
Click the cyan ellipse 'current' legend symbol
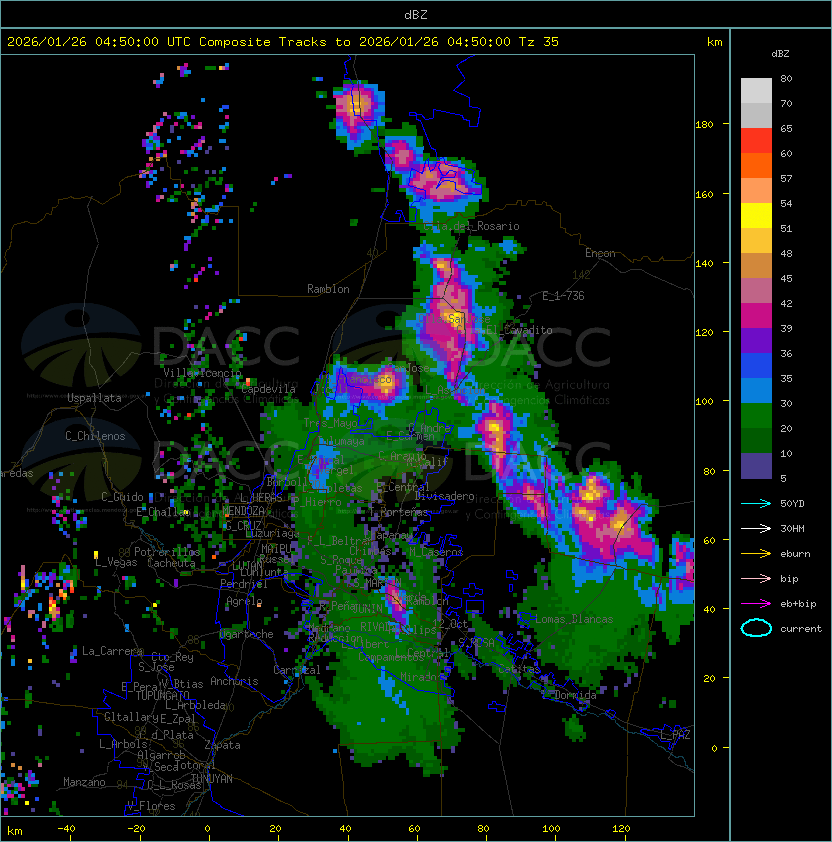click(756, 628)
